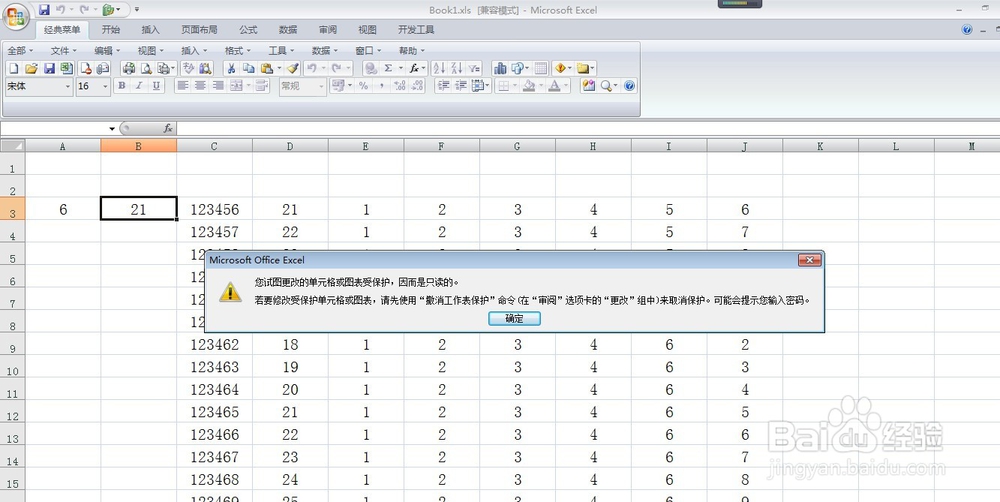Viewport: 1000px width, 502px height.
Task: Click cell A3 containing 6
Action: [62, 209]
